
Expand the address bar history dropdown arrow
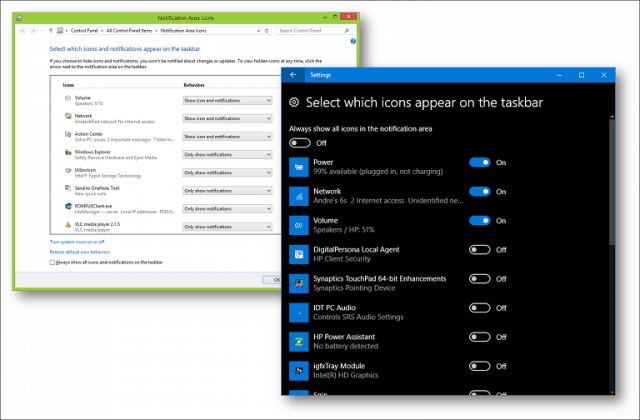coord(258,31)
